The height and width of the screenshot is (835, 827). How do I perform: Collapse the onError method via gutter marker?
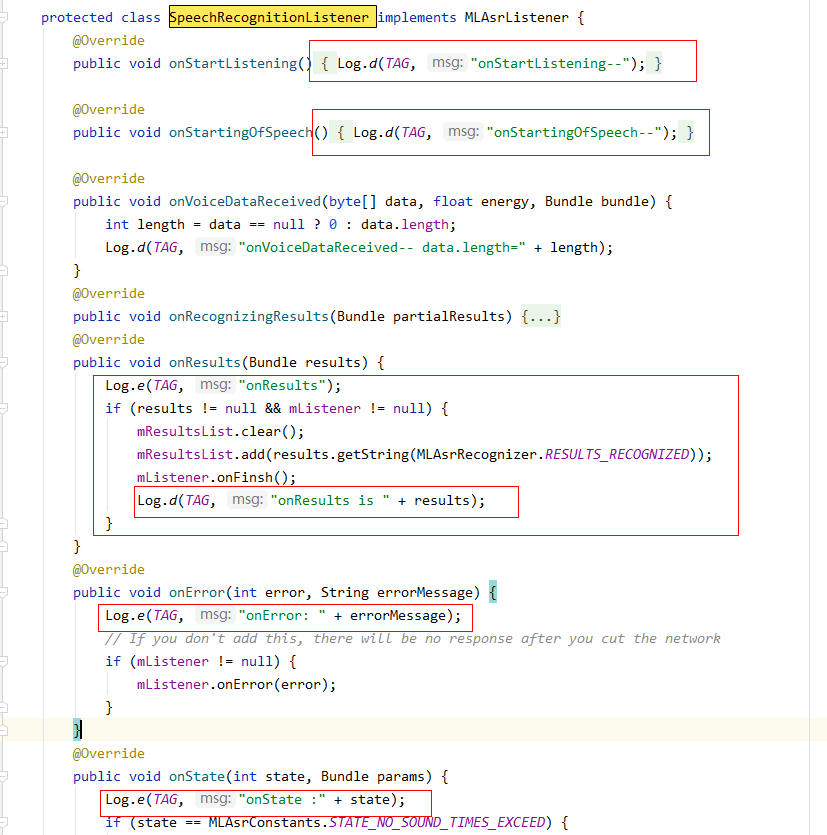tap(4, 592)
